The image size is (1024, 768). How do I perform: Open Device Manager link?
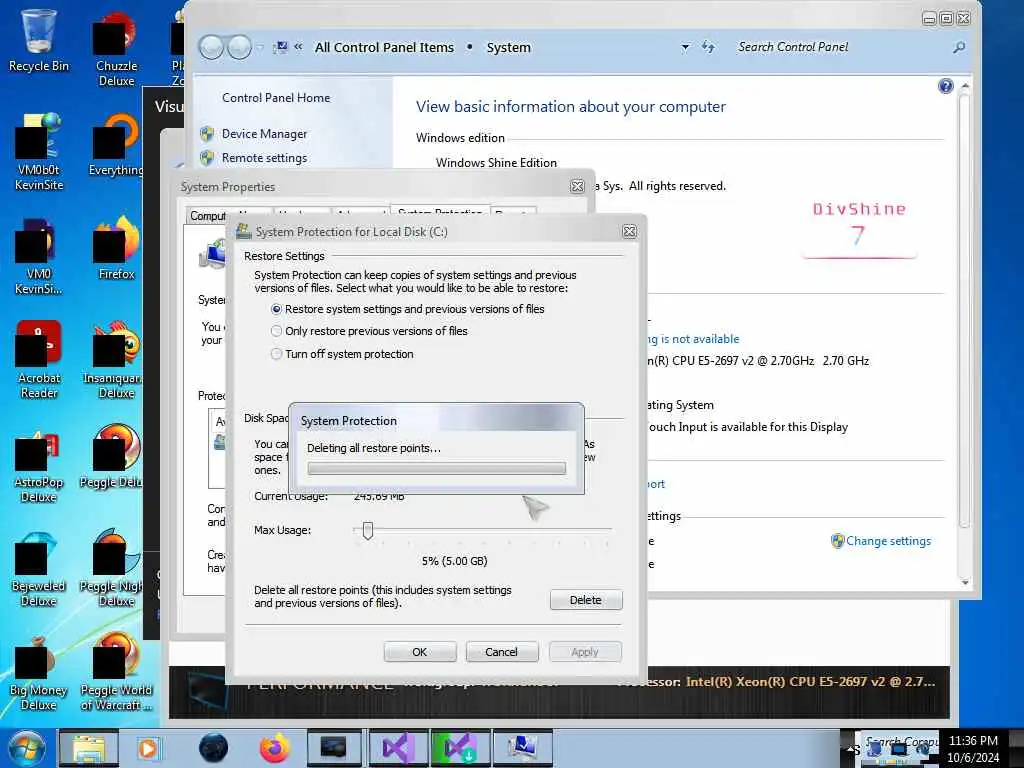point(264,134)
